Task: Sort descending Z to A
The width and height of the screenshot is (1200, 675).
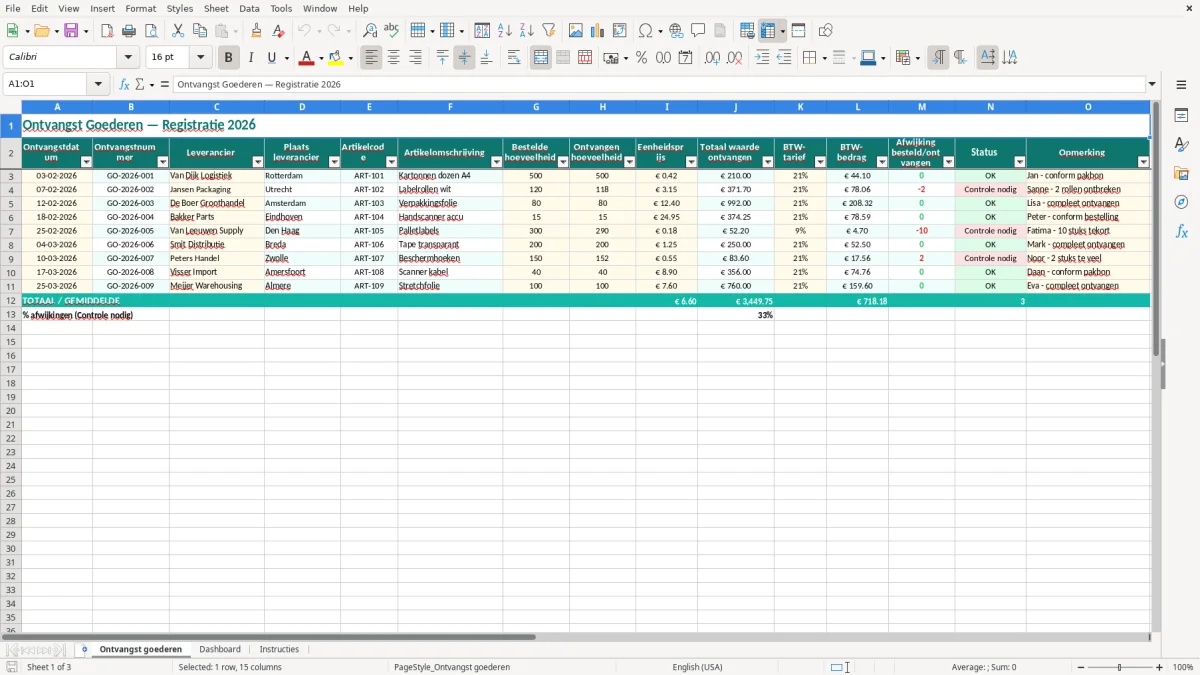Action: [x=527, y=31]
